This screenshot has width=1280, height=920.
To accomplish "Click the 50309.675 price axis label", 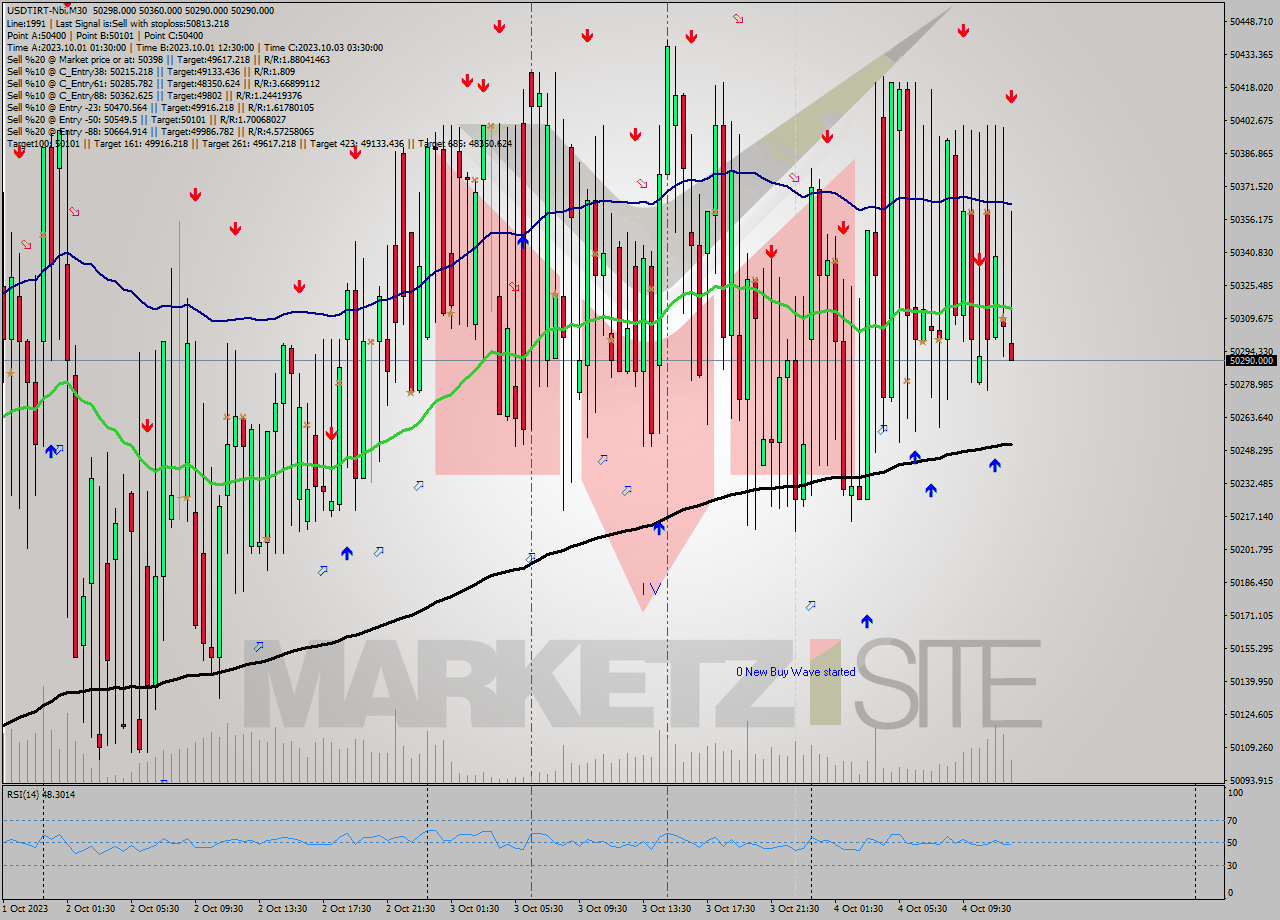I will (1251, 318).
